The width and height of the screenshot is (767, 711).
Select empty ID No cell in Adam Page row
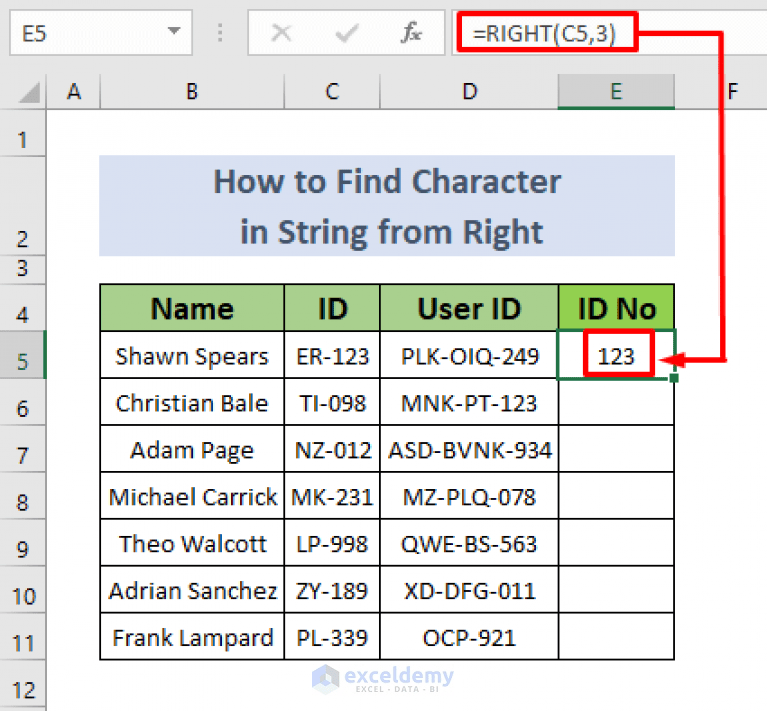click(616, 449)
